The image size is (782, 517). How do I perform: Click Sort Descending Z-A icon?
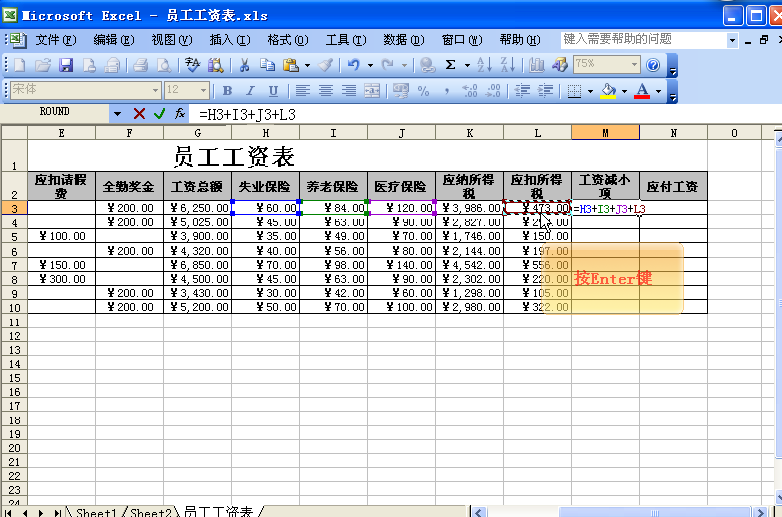pyautogui.click(x=507, y=65)
